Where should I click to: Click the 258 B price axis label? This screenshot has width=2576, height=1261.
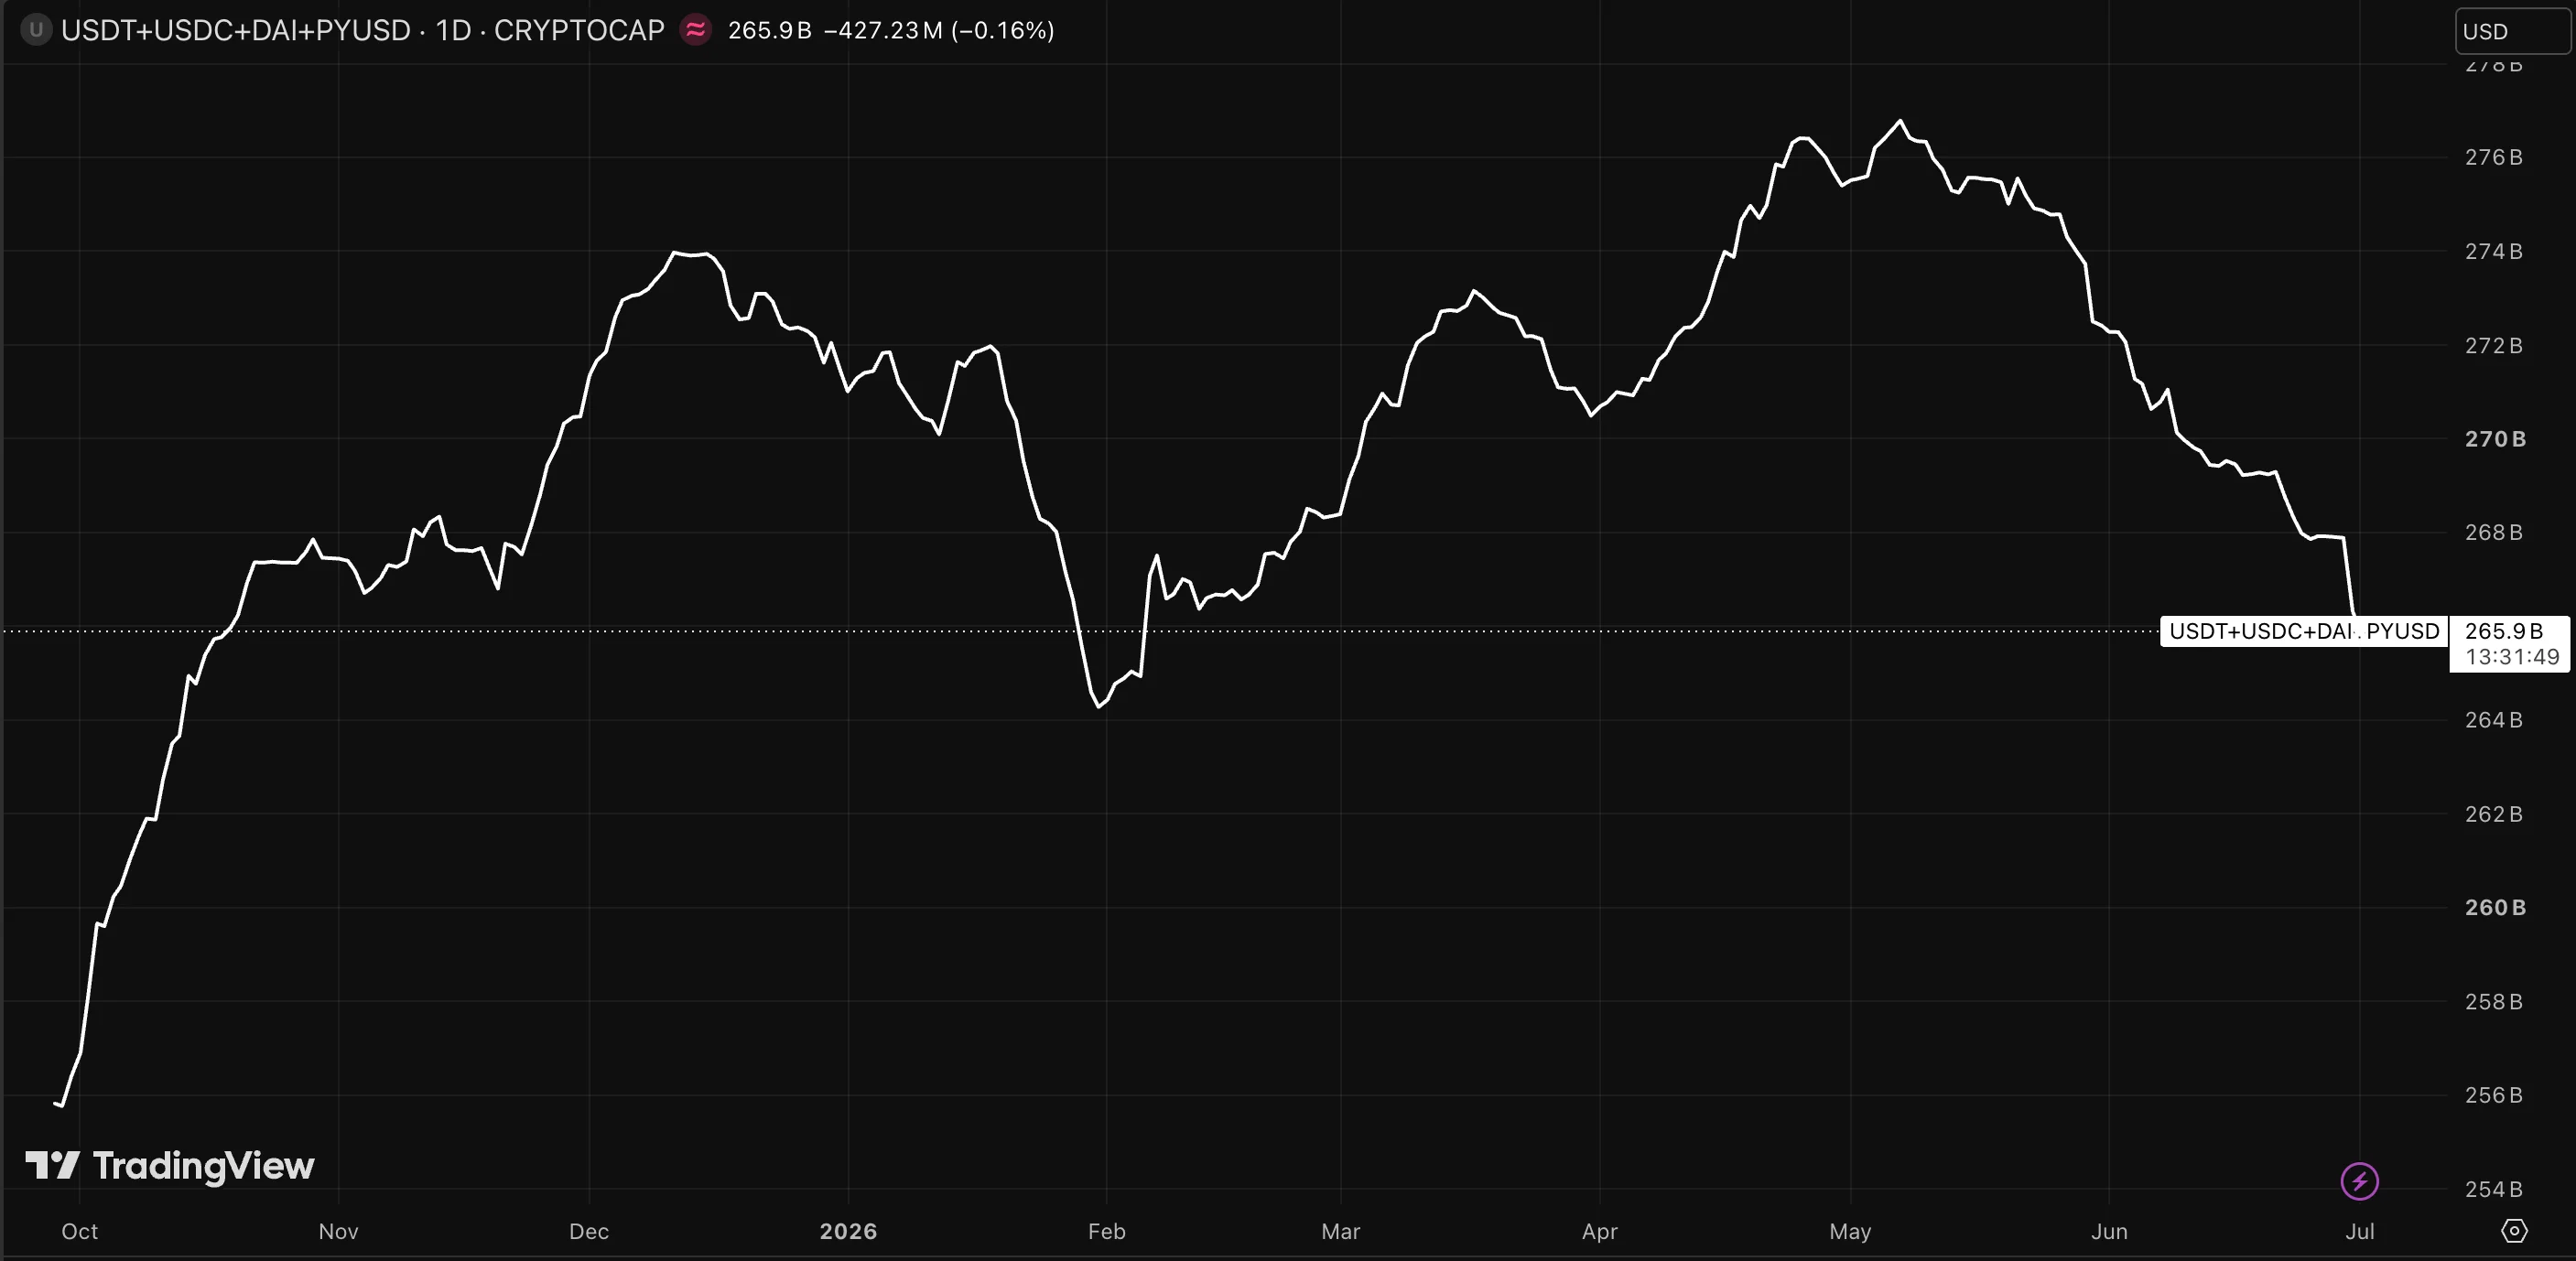point(2494,1001)
